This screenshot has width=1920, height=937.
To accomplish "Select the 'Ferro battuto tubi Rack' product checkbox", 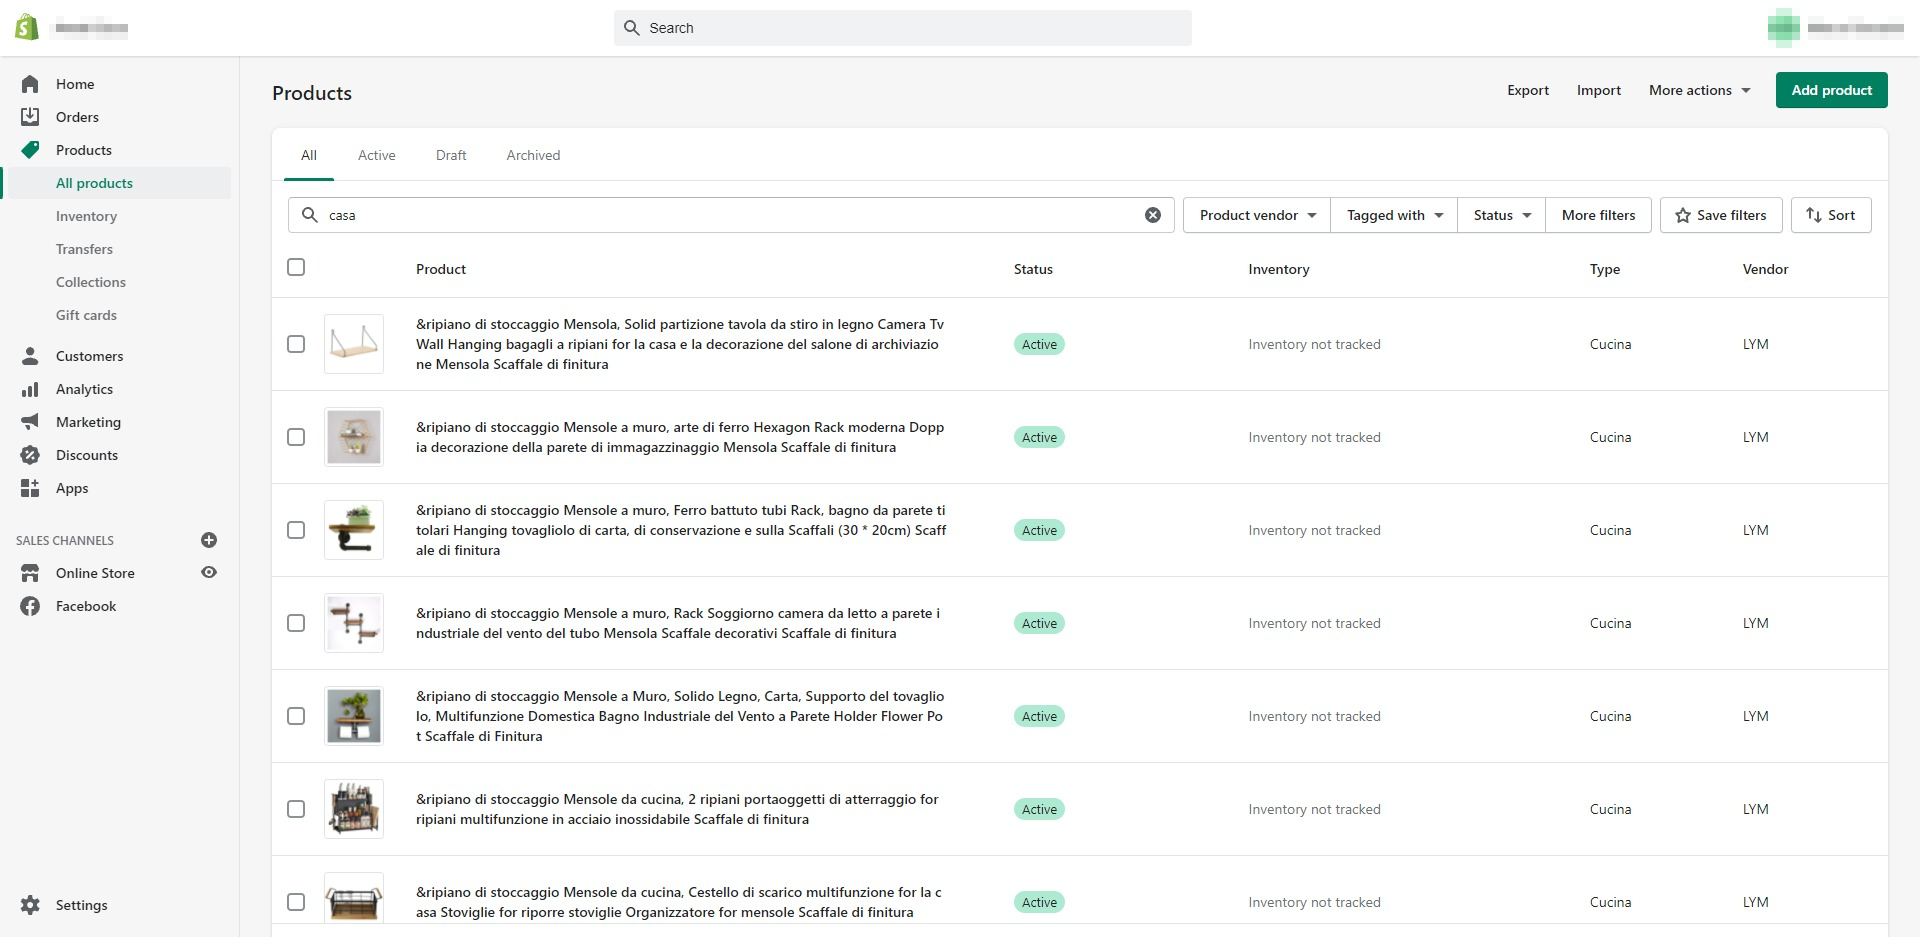I will pos(296,530).
